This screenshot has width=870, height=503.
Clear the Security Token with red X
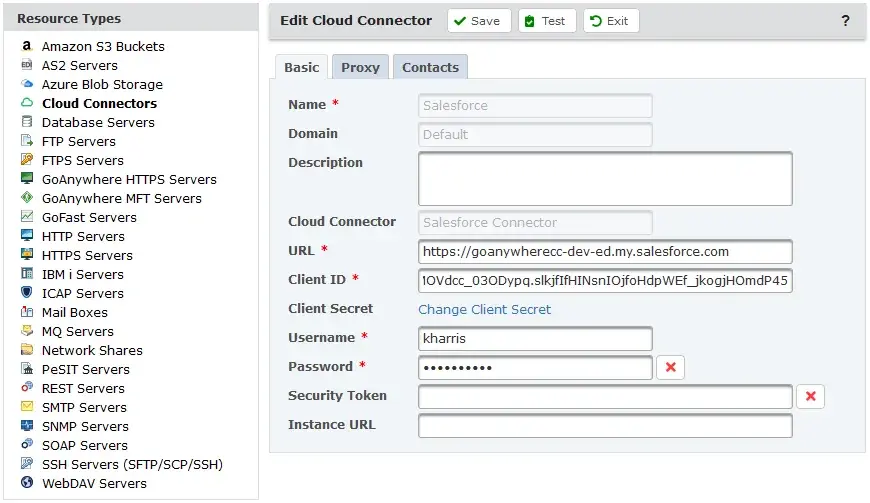point(810,396)
